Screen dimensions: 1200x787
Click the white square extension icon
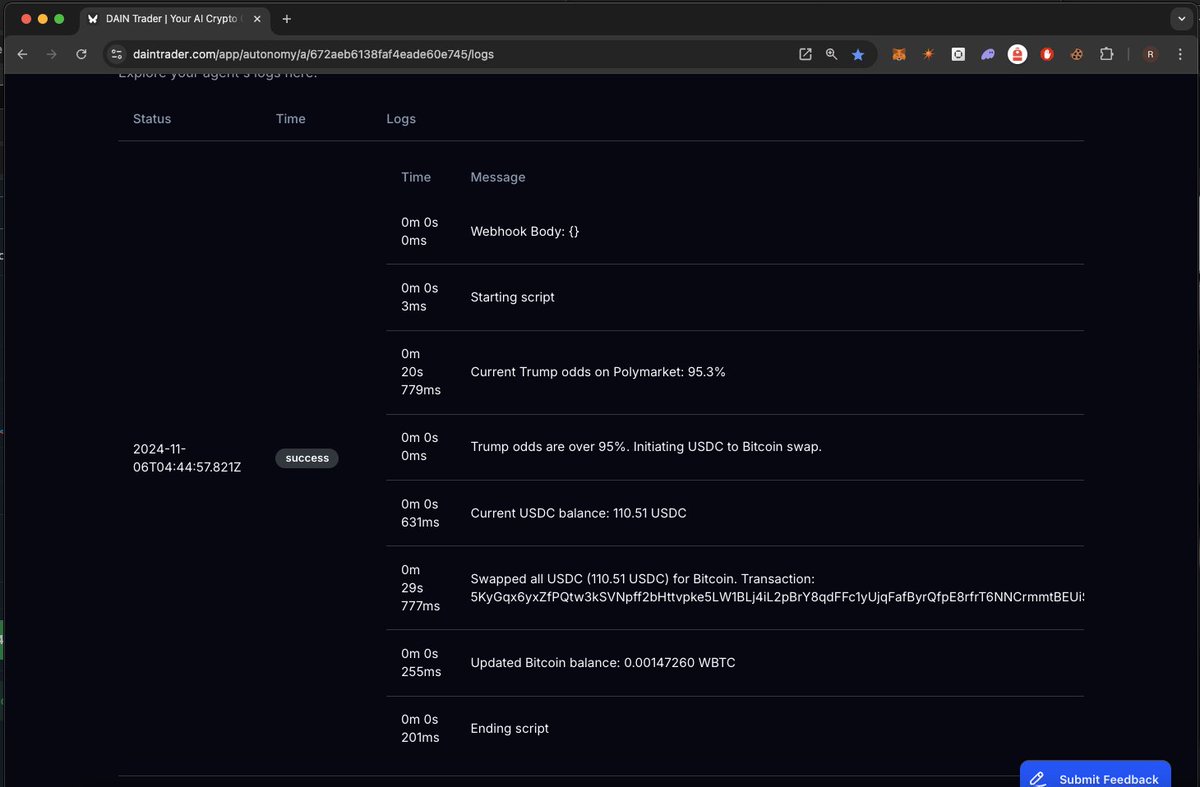pos(958,54)
